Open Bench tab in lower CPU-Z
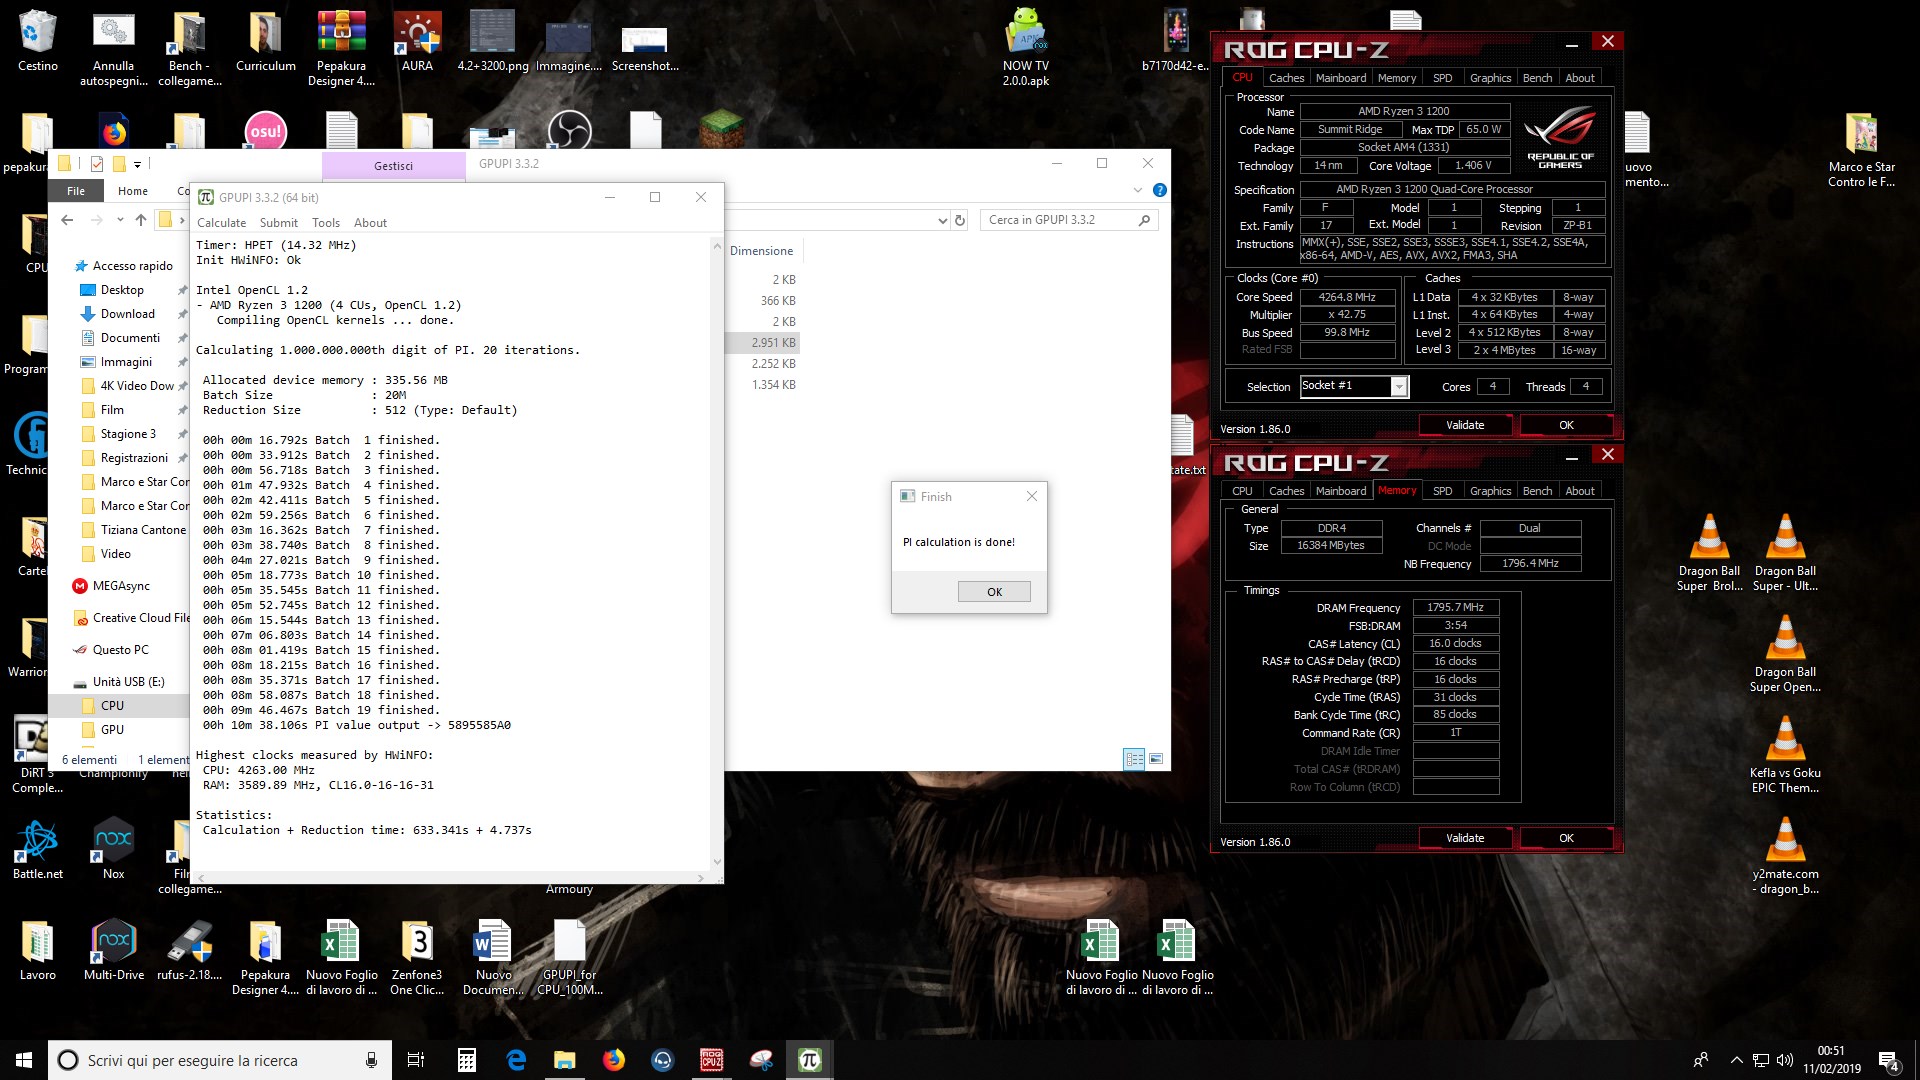 pyautogui.click(x=1537, y=490)
